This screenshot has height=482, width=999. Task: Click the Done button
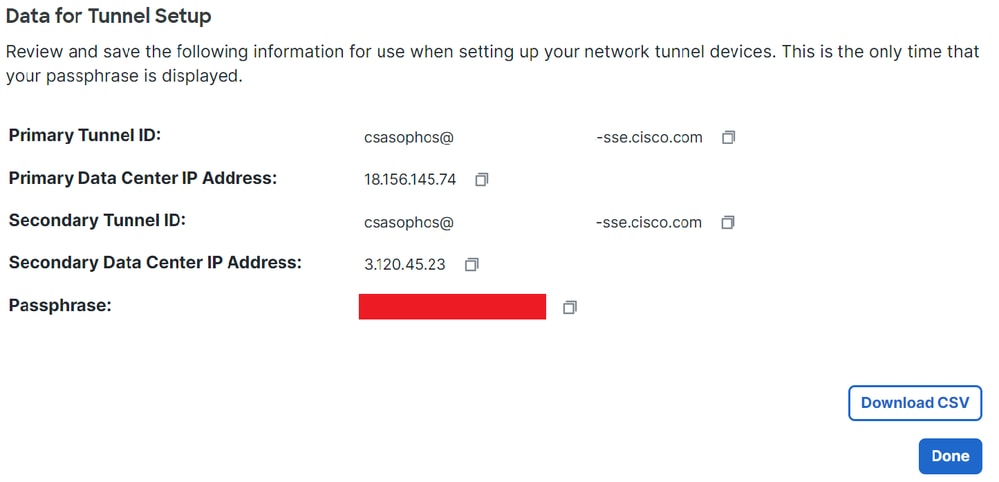point(950,456)
